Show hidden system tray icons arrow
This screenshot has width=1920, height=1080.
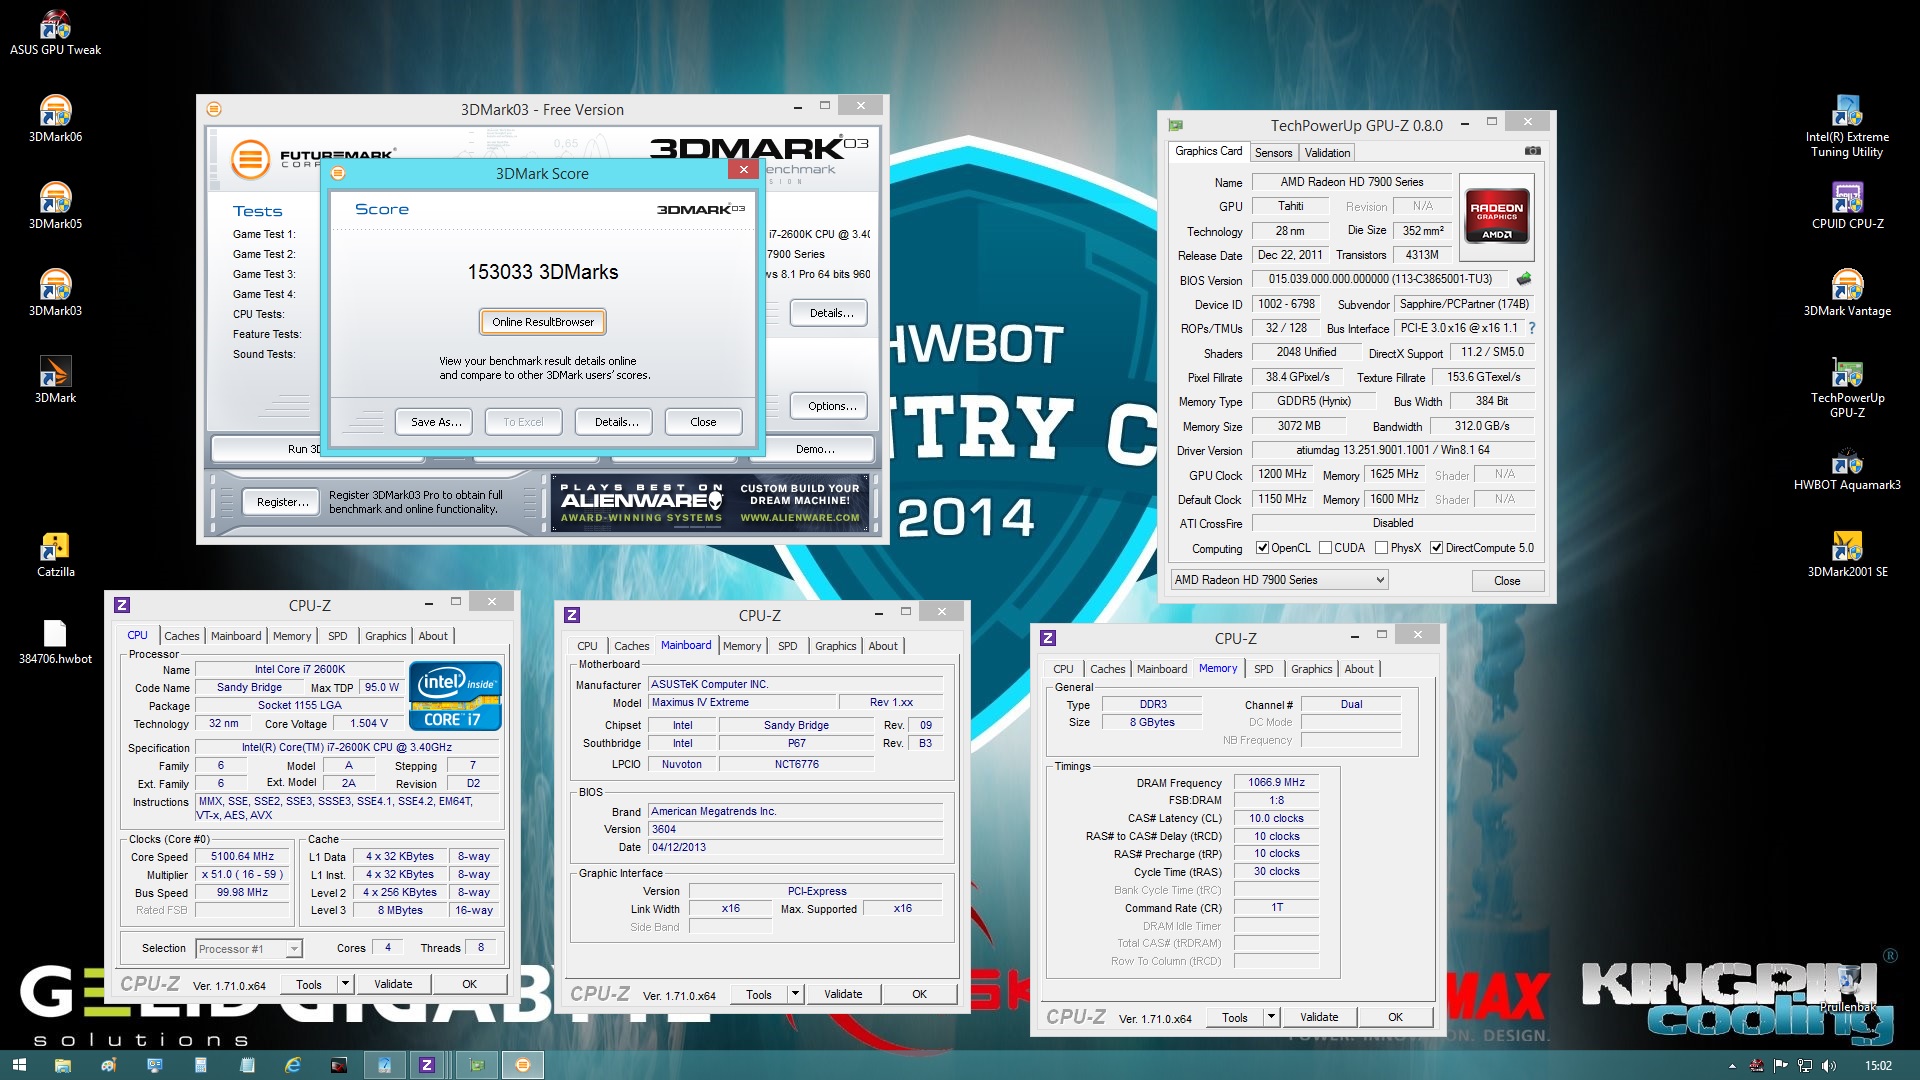pos(1732,1066)
